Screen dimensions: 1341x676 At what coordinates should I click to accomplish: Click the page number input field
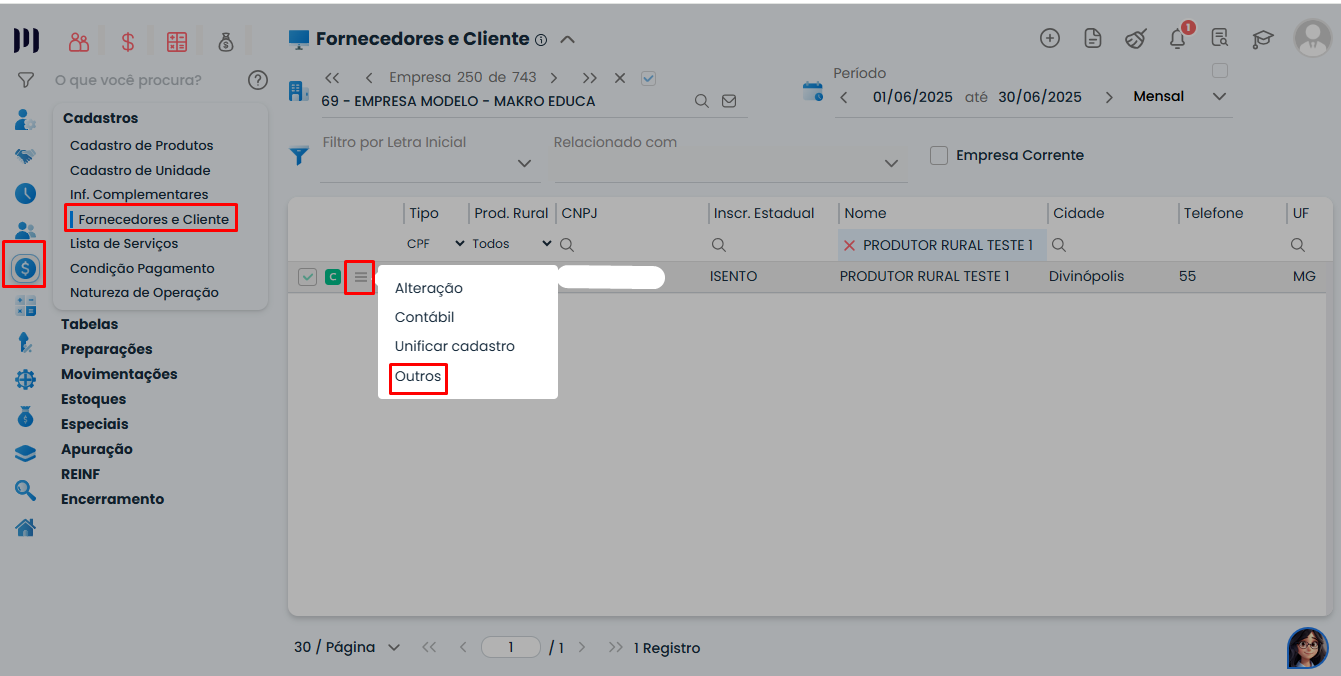pyautogui.click(x=511, y=647)
